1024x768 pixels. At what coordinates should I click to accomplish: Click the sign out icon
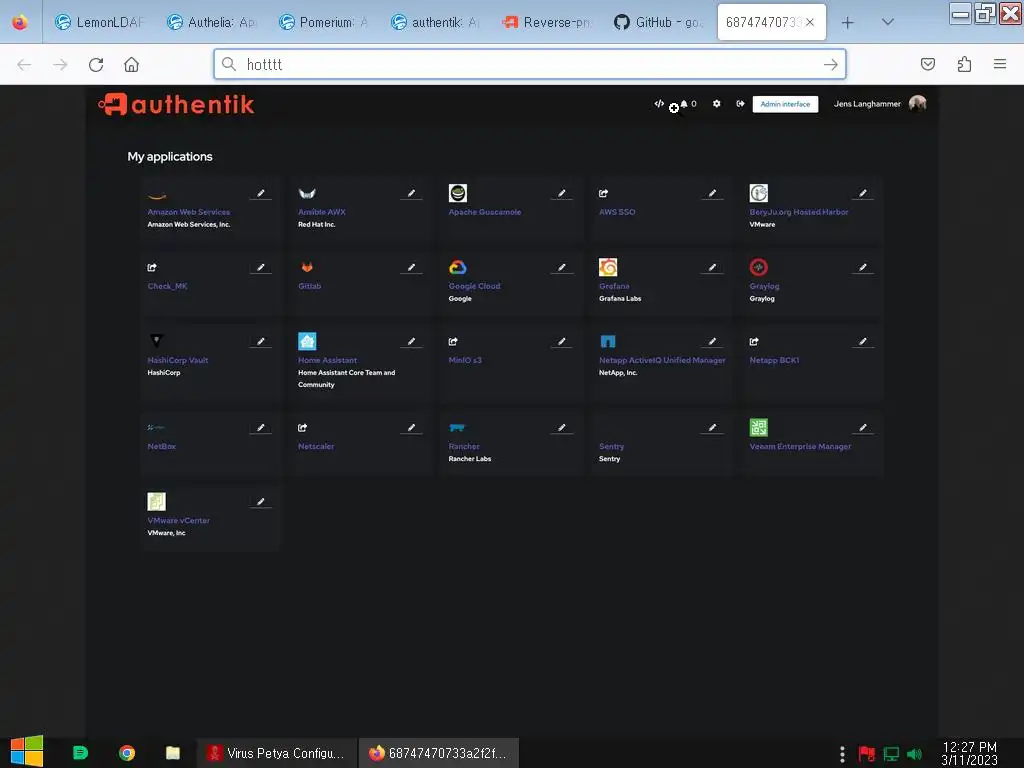(x=740, y=103)
